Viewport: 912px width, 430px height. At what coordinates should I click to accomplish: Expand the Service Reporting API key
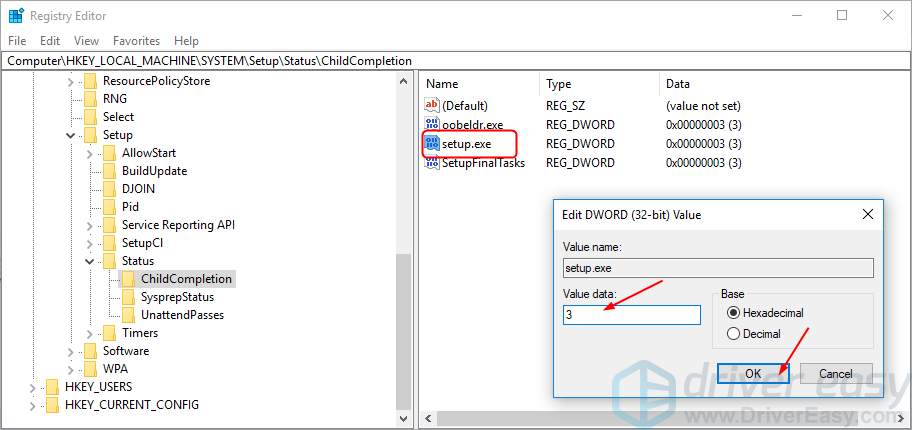click(x=90, y=226)
